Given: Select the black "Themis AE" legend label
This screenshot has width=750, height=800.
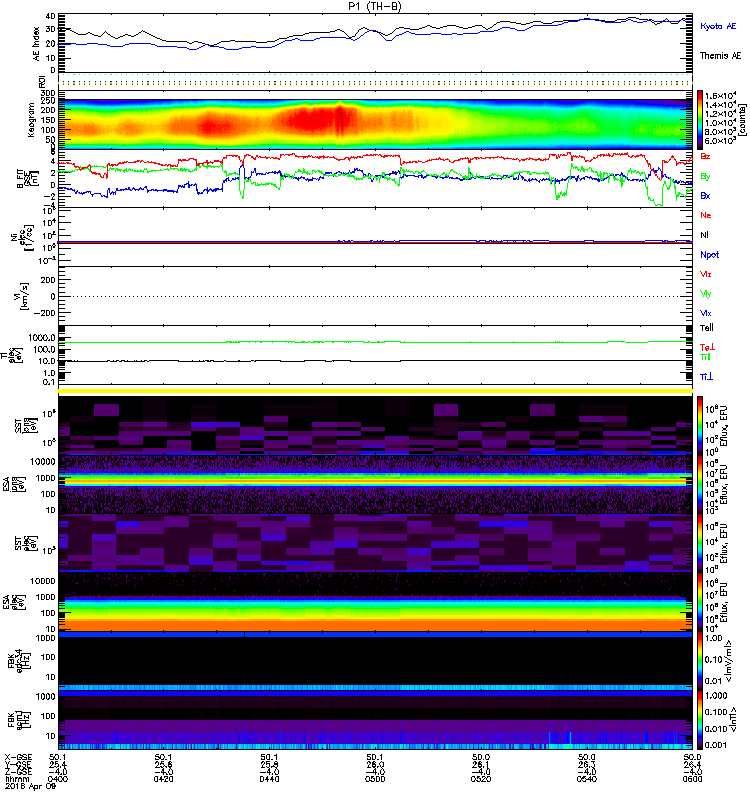Looking at the screenshot, I should coord(720,56).
